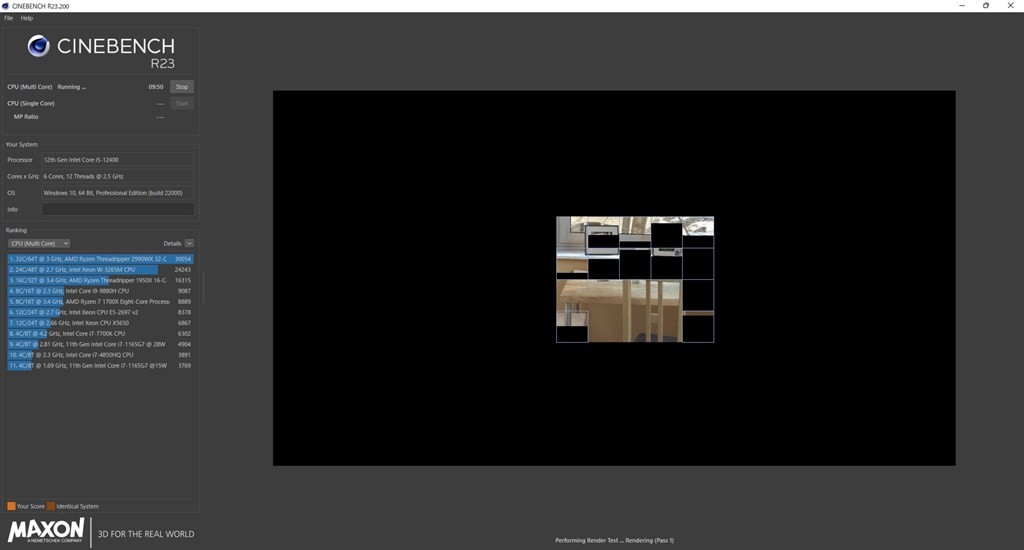Click the Processor field showing i5-12400

point(118,160)
